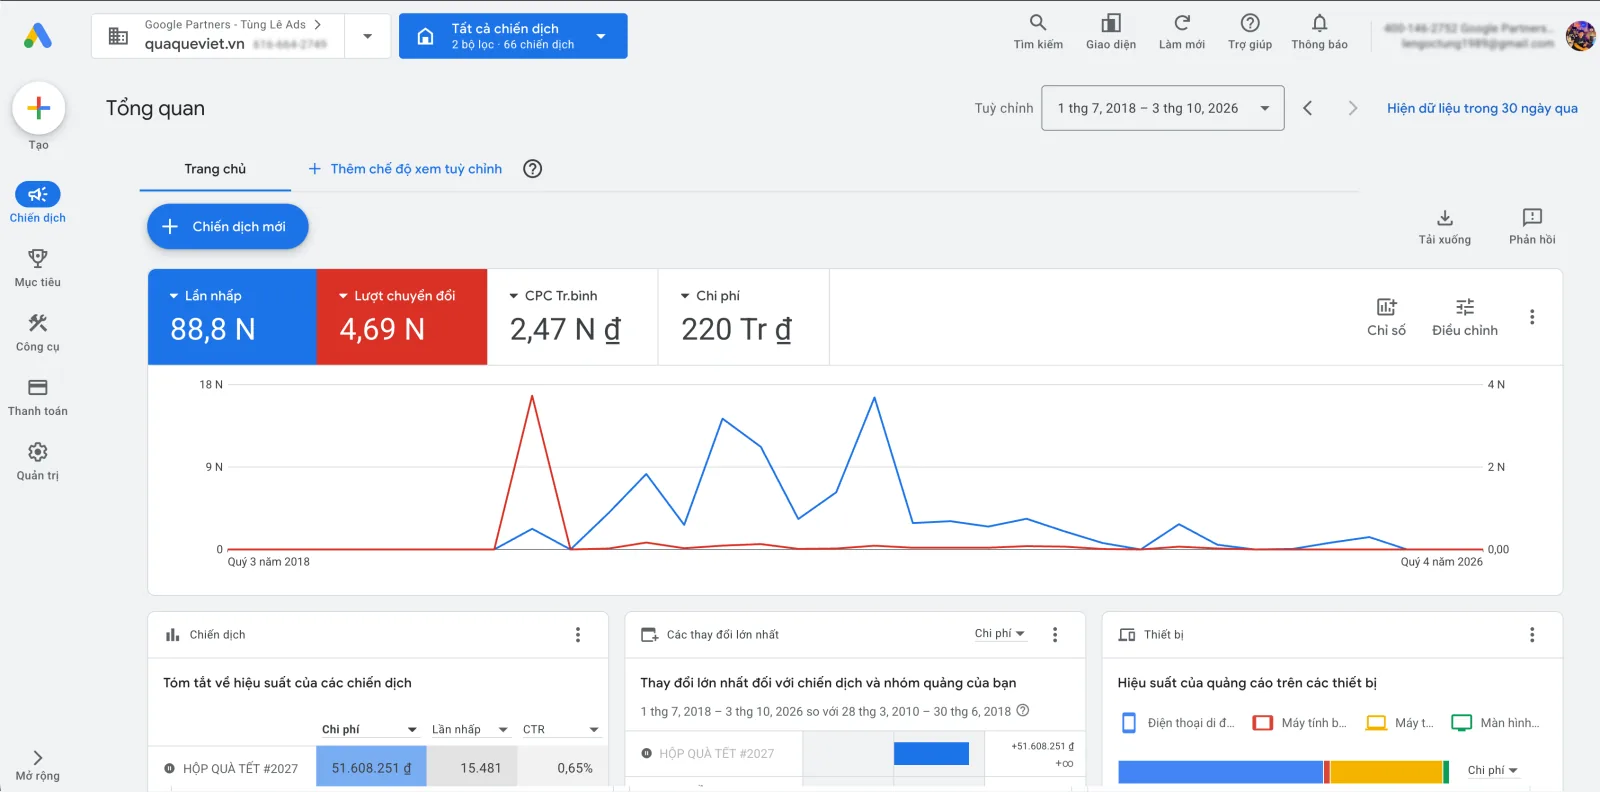Open Chiến dịch in the sidebar
This screenshot has height=792, width=1600.
point(38,203)
